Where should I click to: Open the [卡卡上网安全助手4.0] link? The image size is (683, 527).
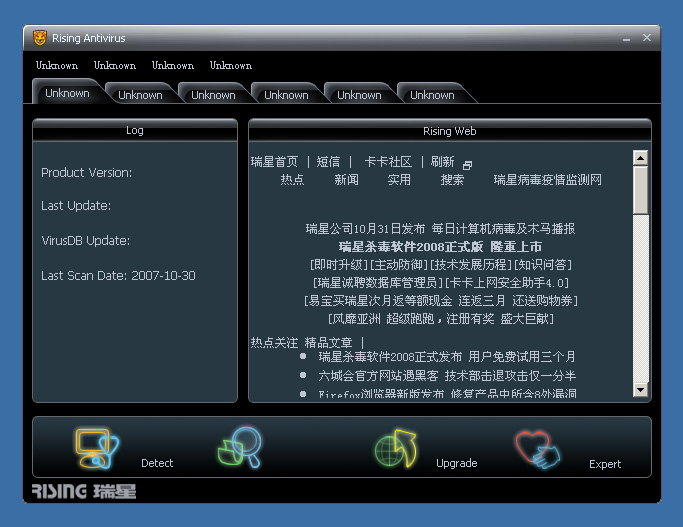[x=507, y=283]
